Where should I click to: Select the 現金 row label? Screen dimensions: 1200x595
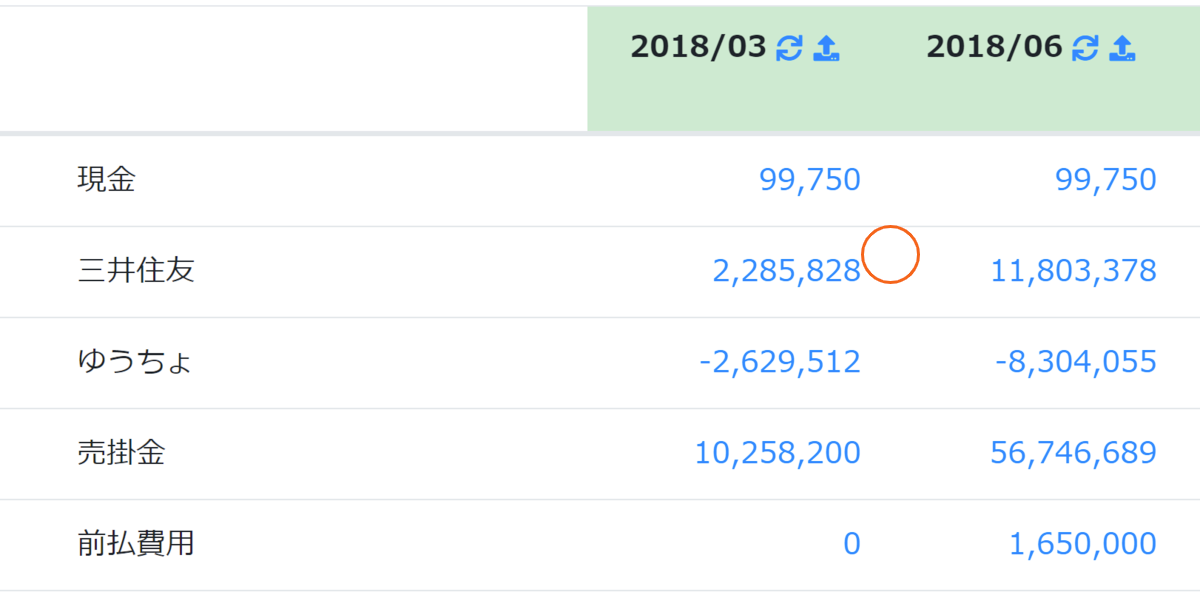[106, 180]
